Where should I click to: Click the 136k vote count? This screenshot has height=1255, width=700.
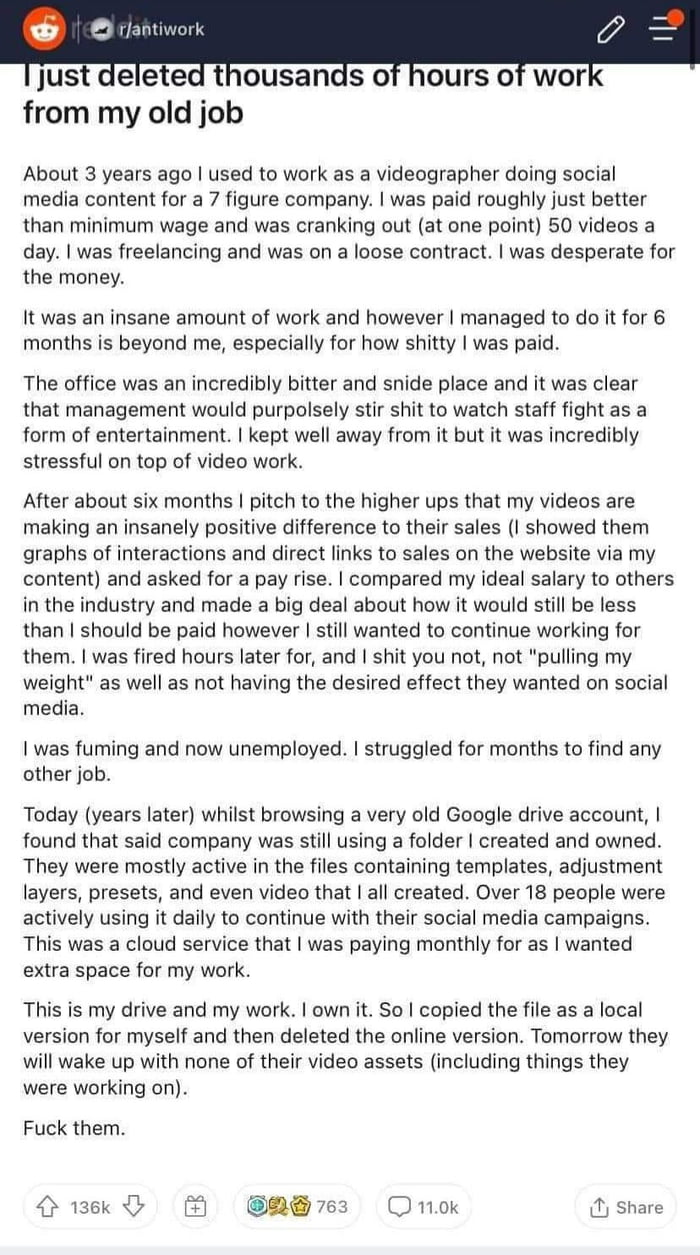point(90,1207)
